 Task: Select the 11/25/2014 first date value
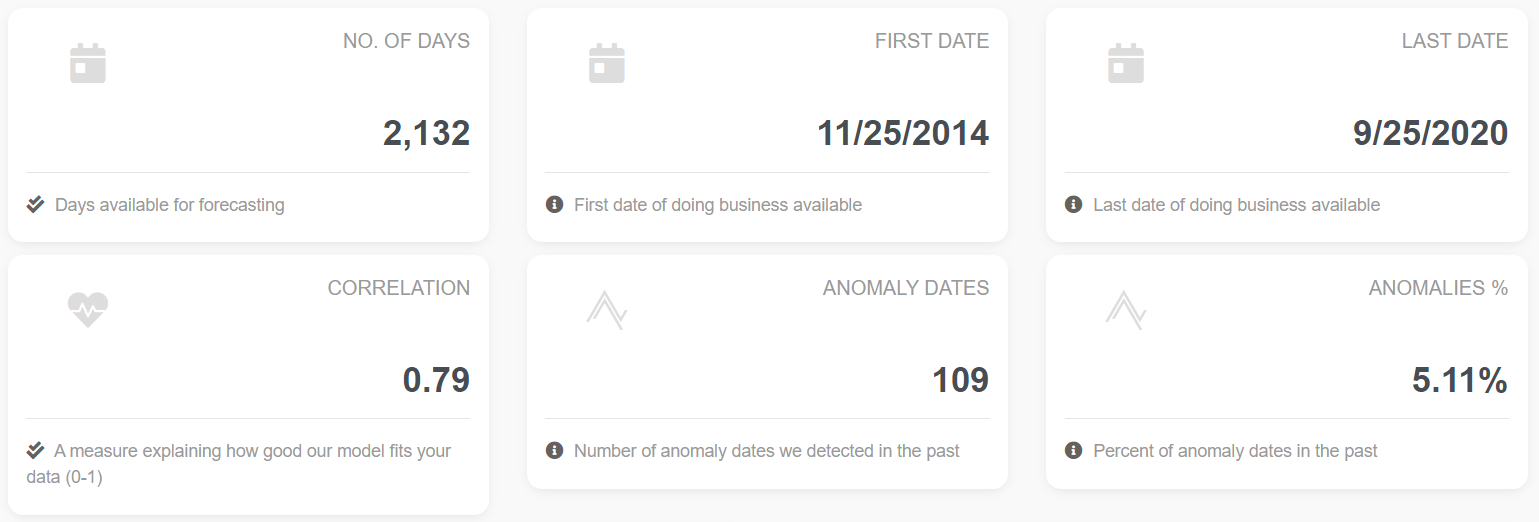[904, 133]
